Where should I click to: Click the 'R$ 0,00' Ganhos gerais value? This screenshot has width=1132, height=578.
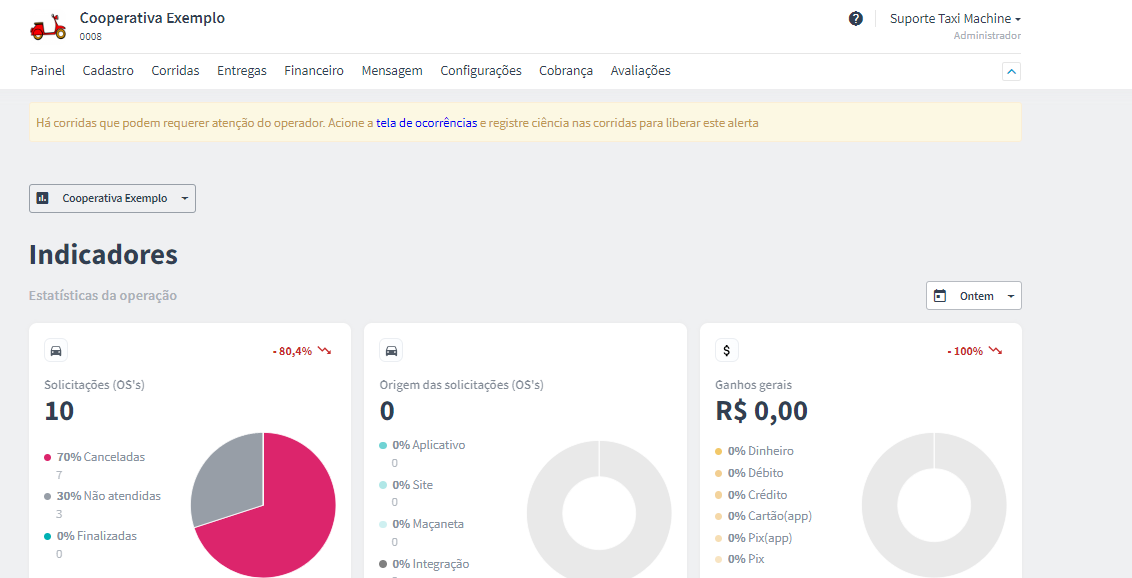click(762, 411)
